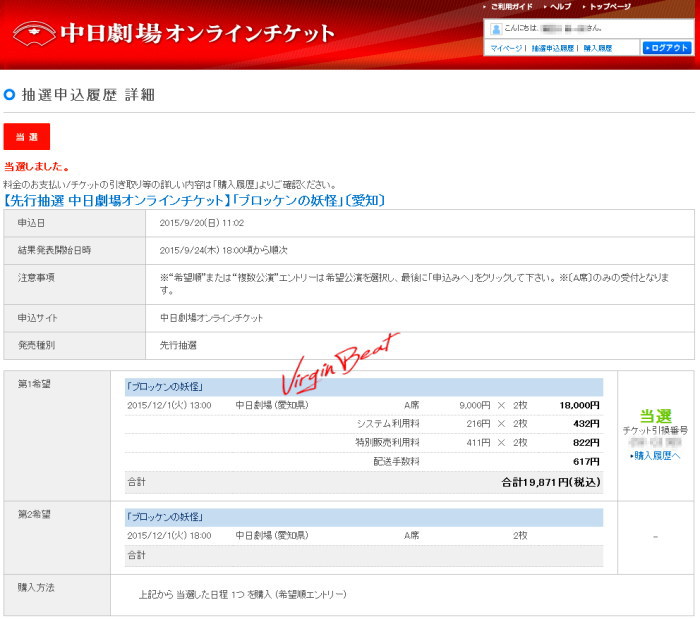Click the 第1希望 label
The height and width of the screenshot is (619, 700).
(x=34, y=384)
